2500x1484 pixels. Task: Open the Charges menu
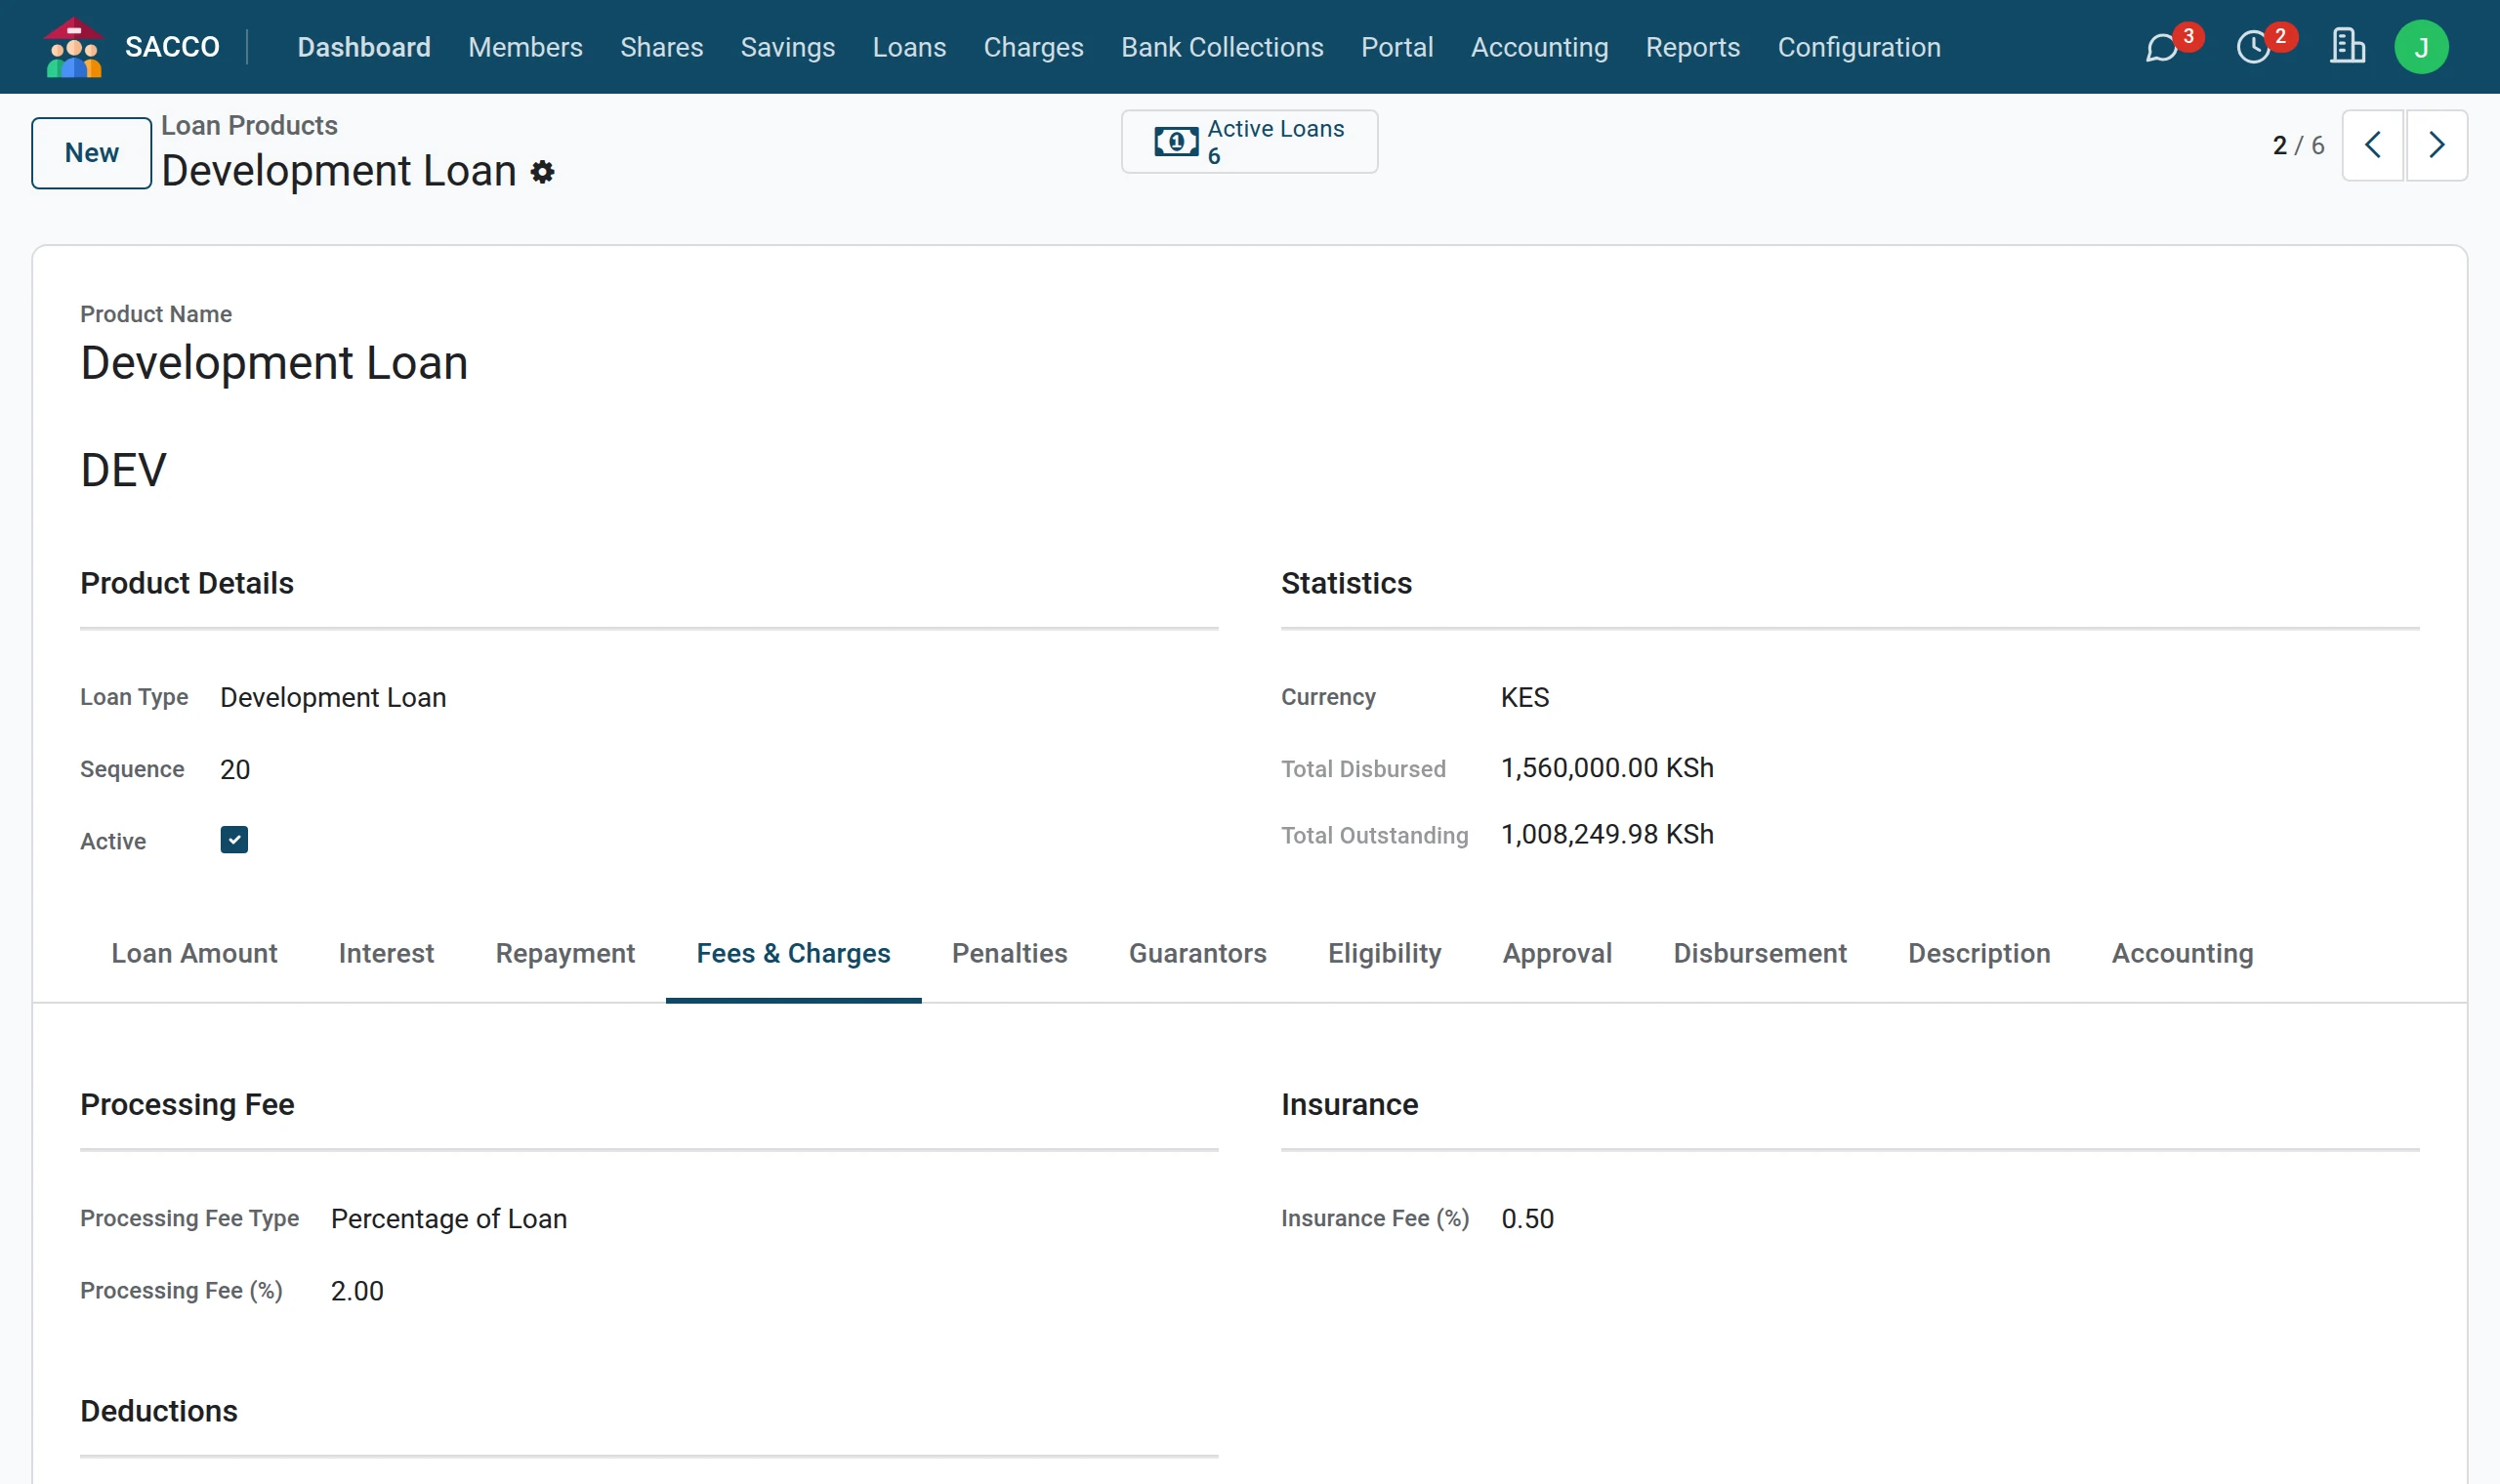coord(1033,47)
